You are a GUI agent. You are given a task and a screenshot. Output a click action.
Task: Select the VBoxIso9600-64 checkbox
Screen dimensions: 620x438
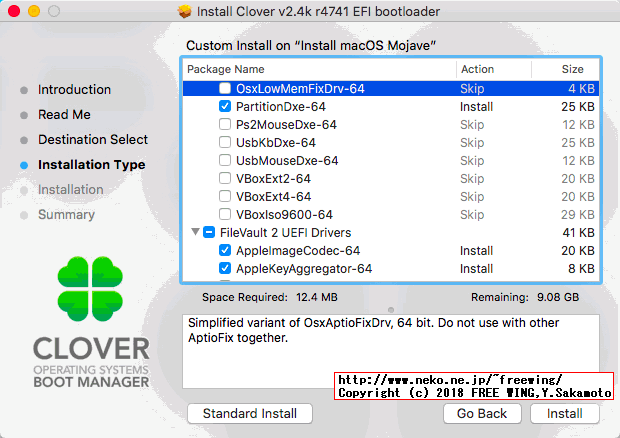[225, 214]
